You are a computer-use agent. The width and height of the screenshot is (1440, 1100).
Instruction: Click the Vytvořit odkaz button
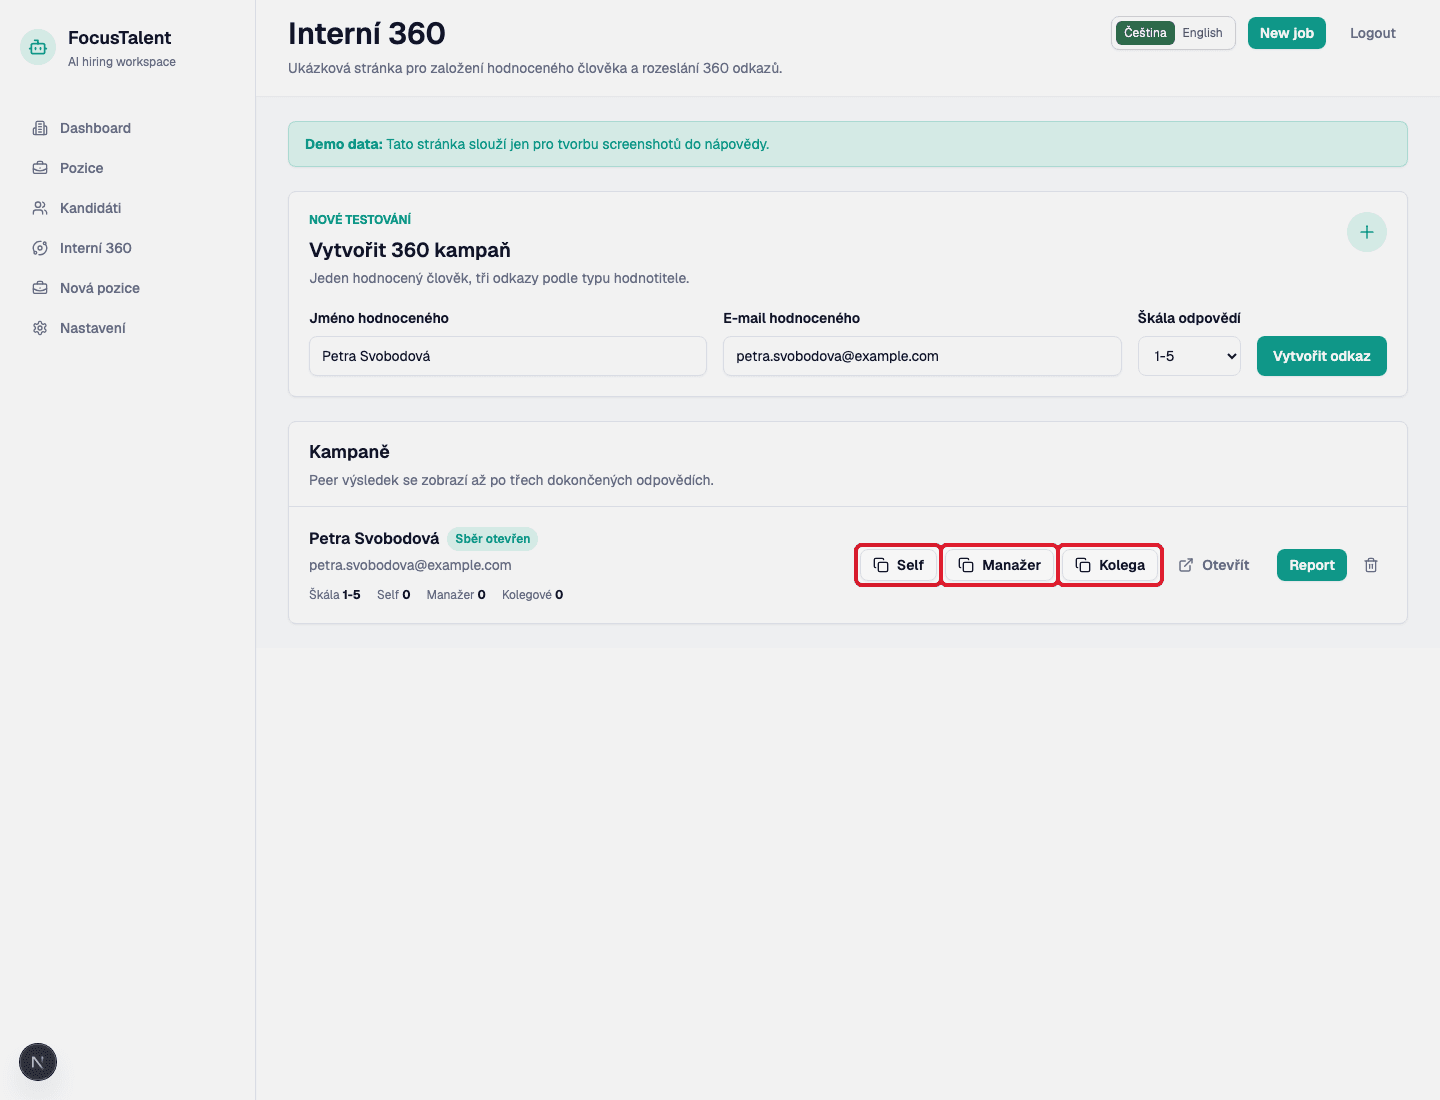(1322, 356)
